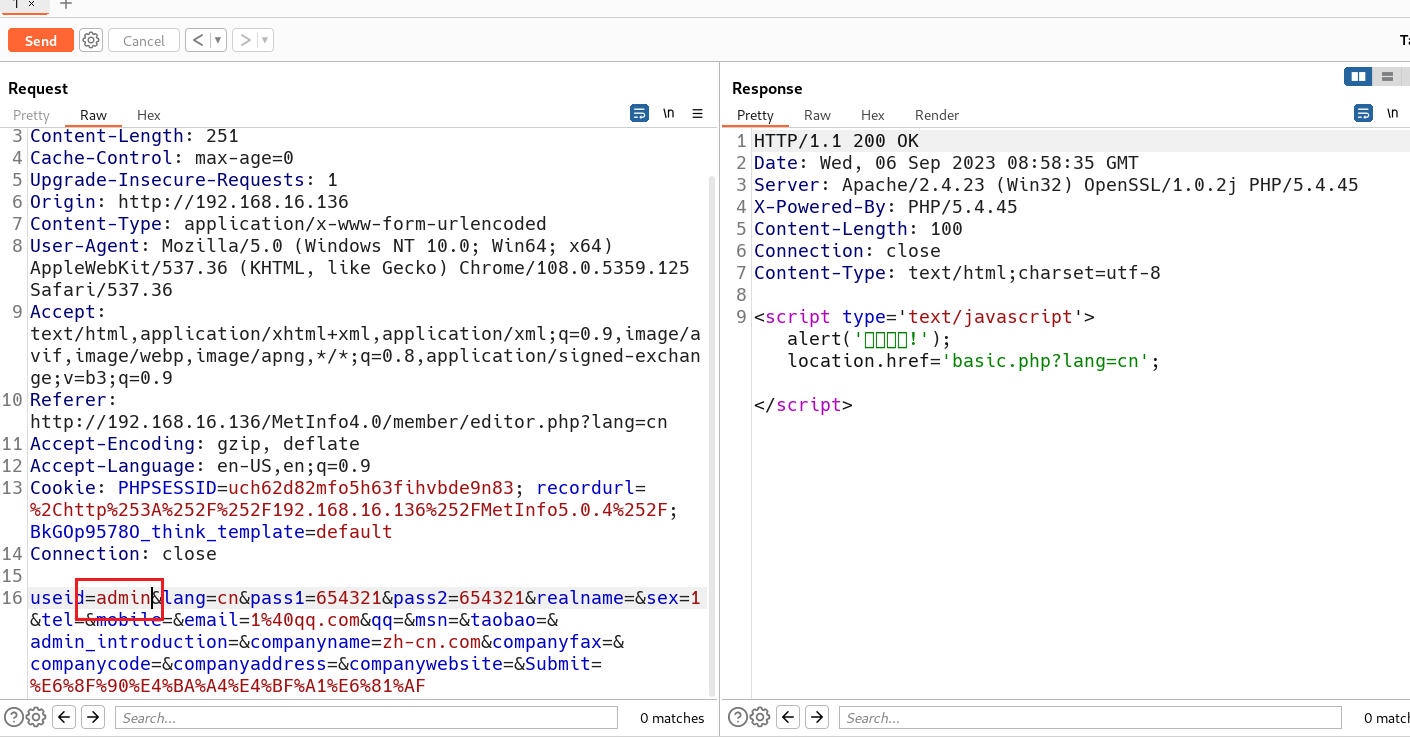Jump to next match in Response search
1410x737 pixels.
pos(817,717)
